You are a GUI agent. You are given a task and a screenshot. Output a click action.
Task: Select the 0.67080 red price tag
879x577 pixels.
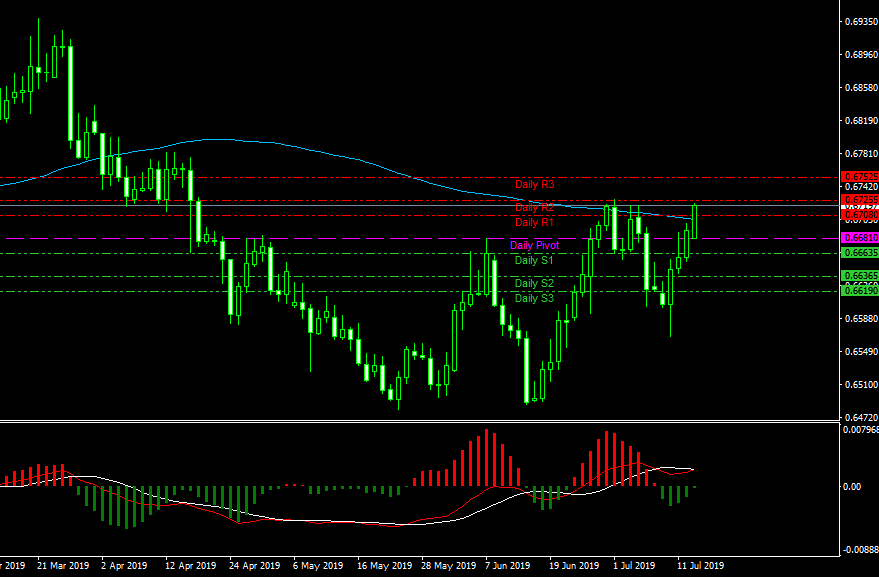(860, 215)
